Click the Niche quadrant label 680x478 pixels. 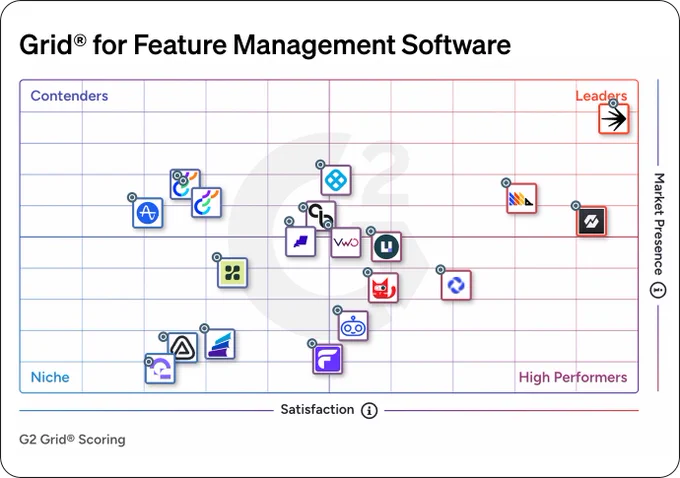(x=50, y=377)
